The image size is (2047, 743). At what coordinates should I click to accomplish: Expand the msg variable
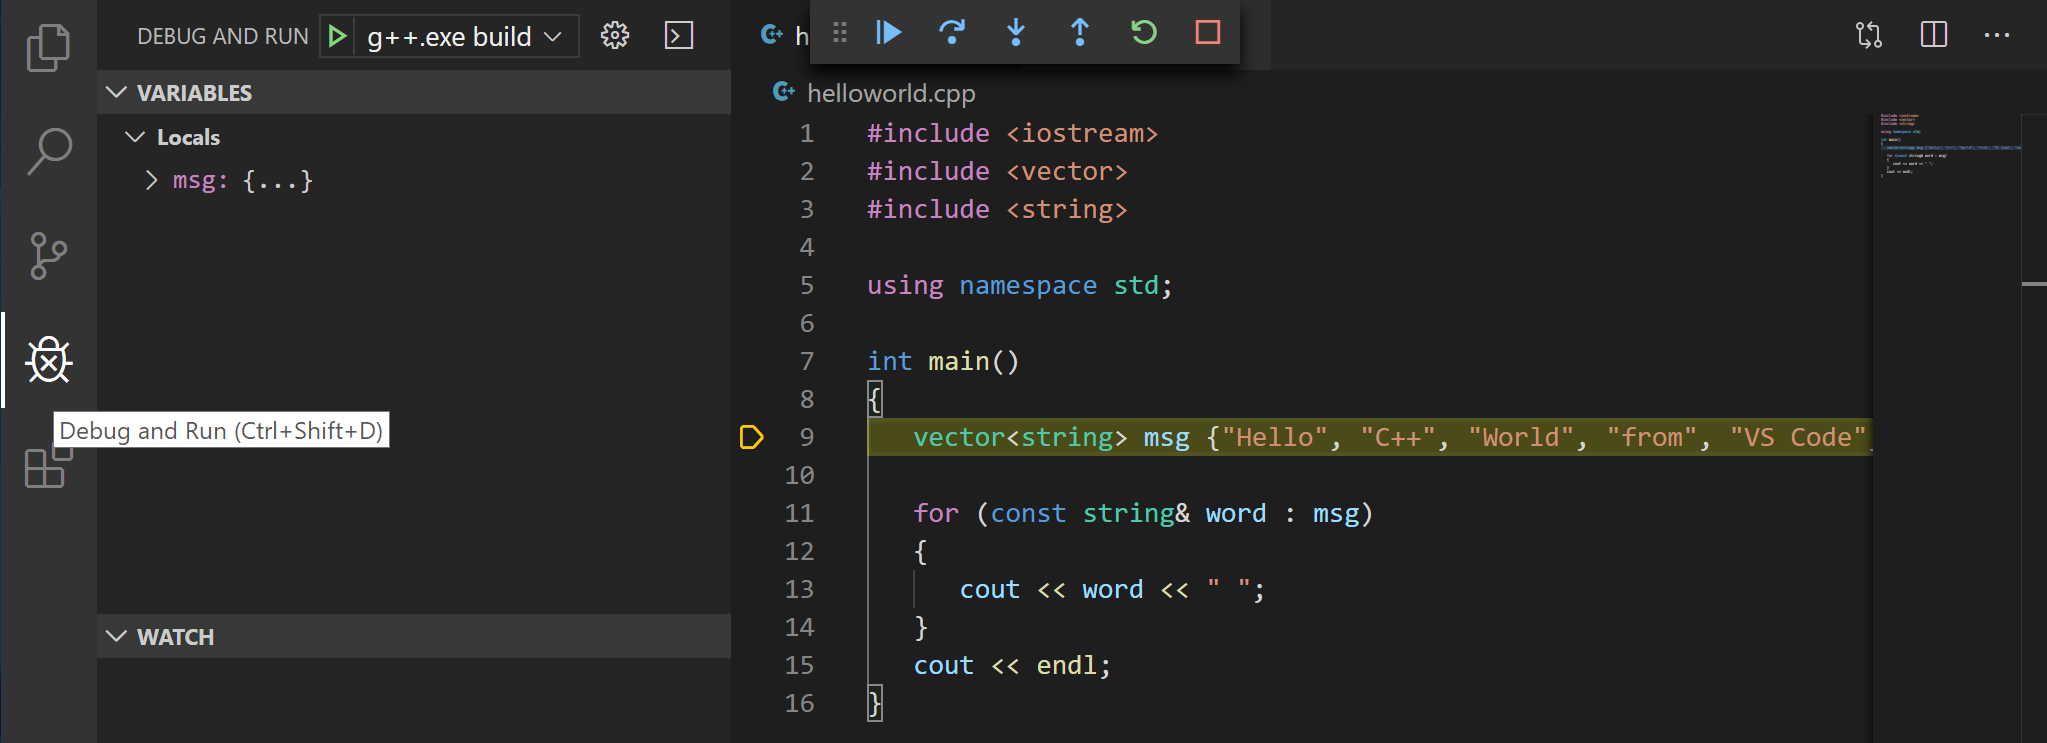pos(151,180)
